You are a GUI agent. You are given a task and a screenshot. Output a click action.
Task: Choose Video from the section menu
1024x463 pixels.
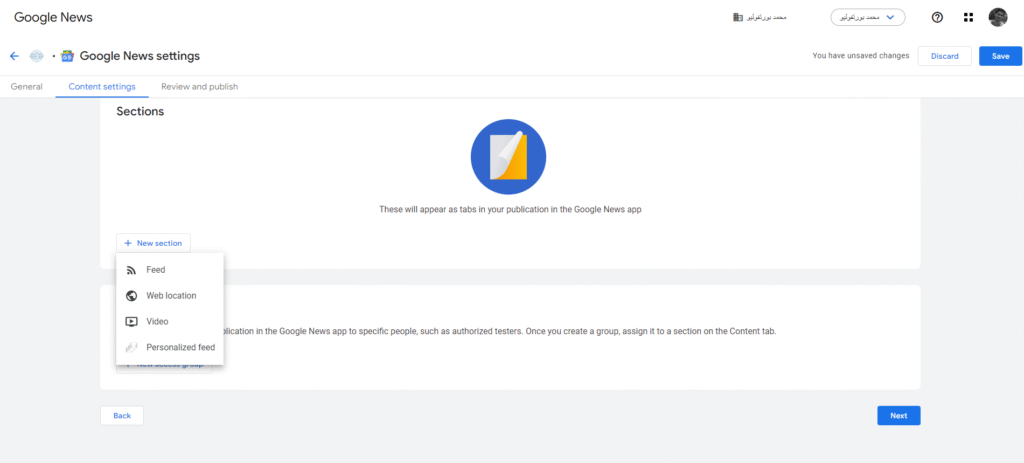coord(170,321)
